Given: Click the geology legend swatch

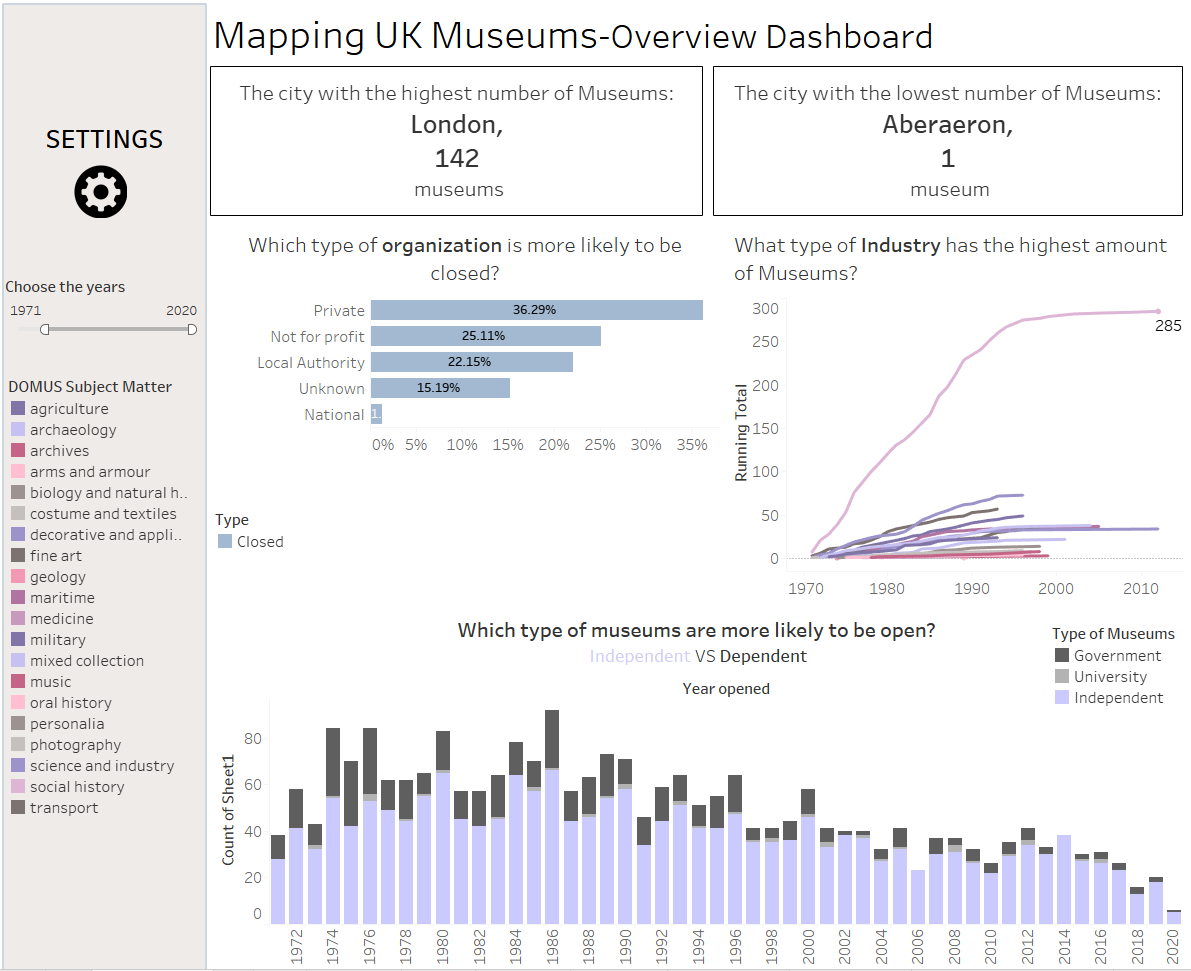Looking at the screenshot, I should pyautogui.click(x=18, y=577).
